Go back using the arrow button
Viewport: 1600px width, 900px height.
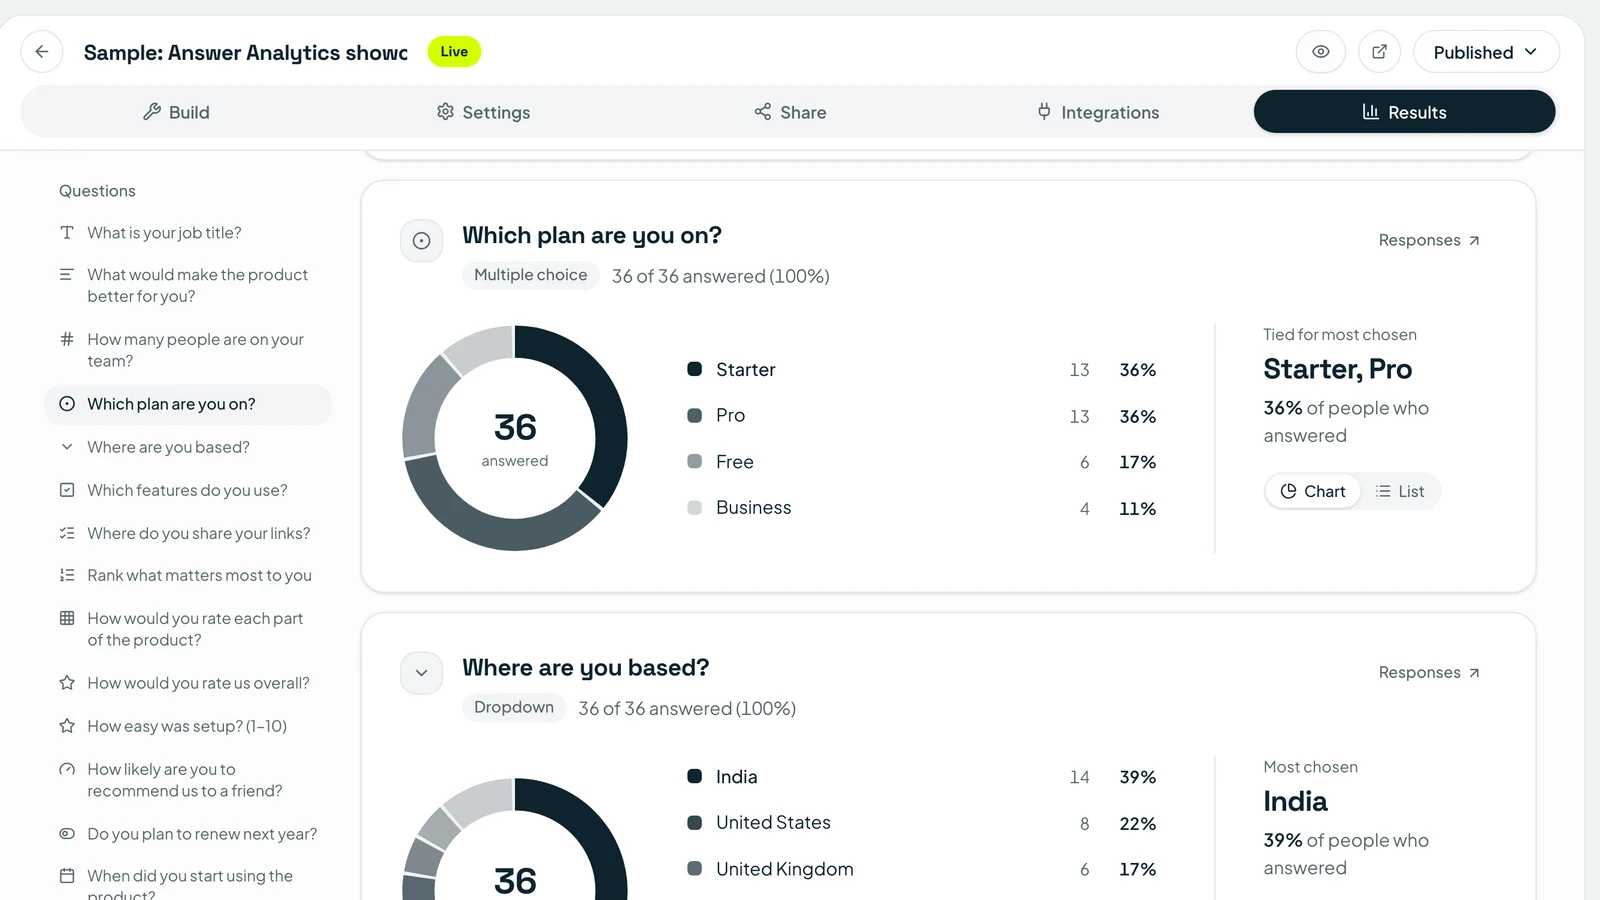point(42,52)
